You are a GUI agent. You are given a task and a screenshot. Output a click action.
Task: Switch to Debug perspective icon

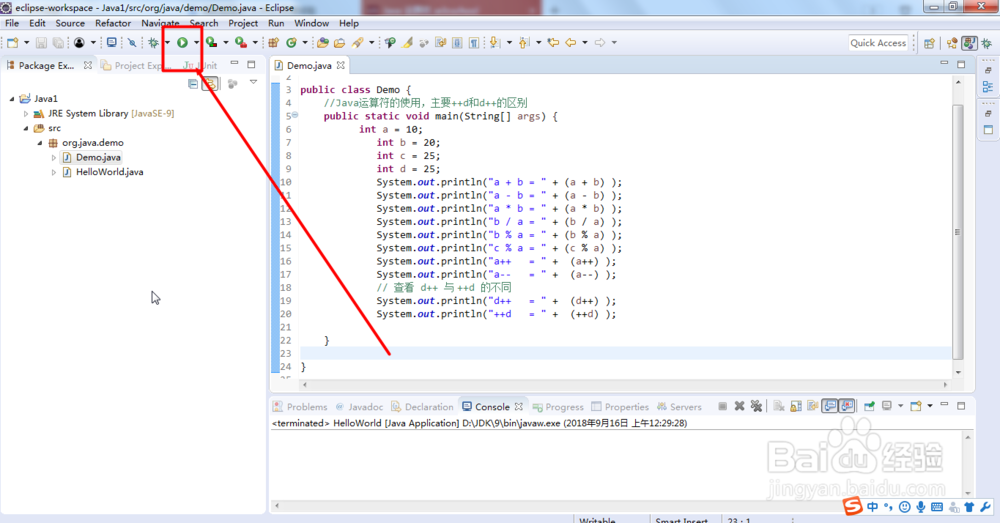click(987, 43)
